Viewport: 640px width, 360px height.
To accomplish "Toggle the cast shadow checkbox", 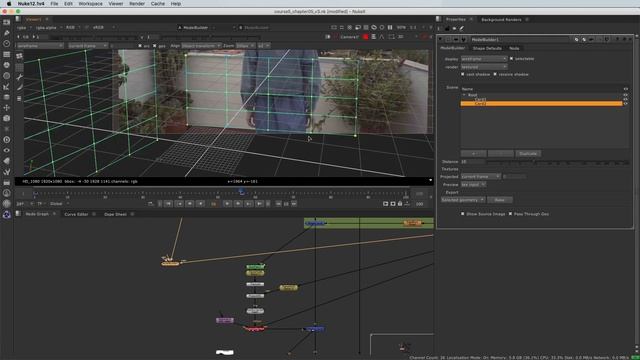I will [462, 74].
